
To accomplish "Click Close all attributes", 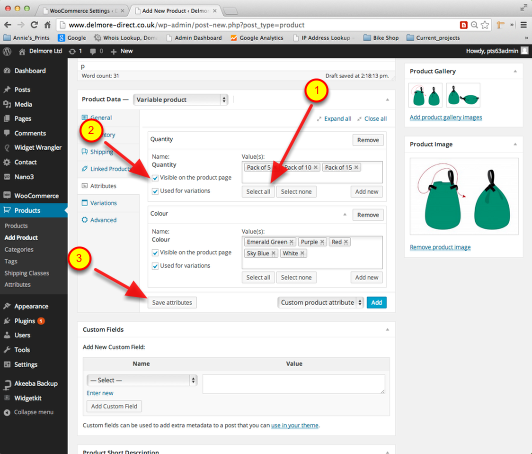I will pos(376,119).
